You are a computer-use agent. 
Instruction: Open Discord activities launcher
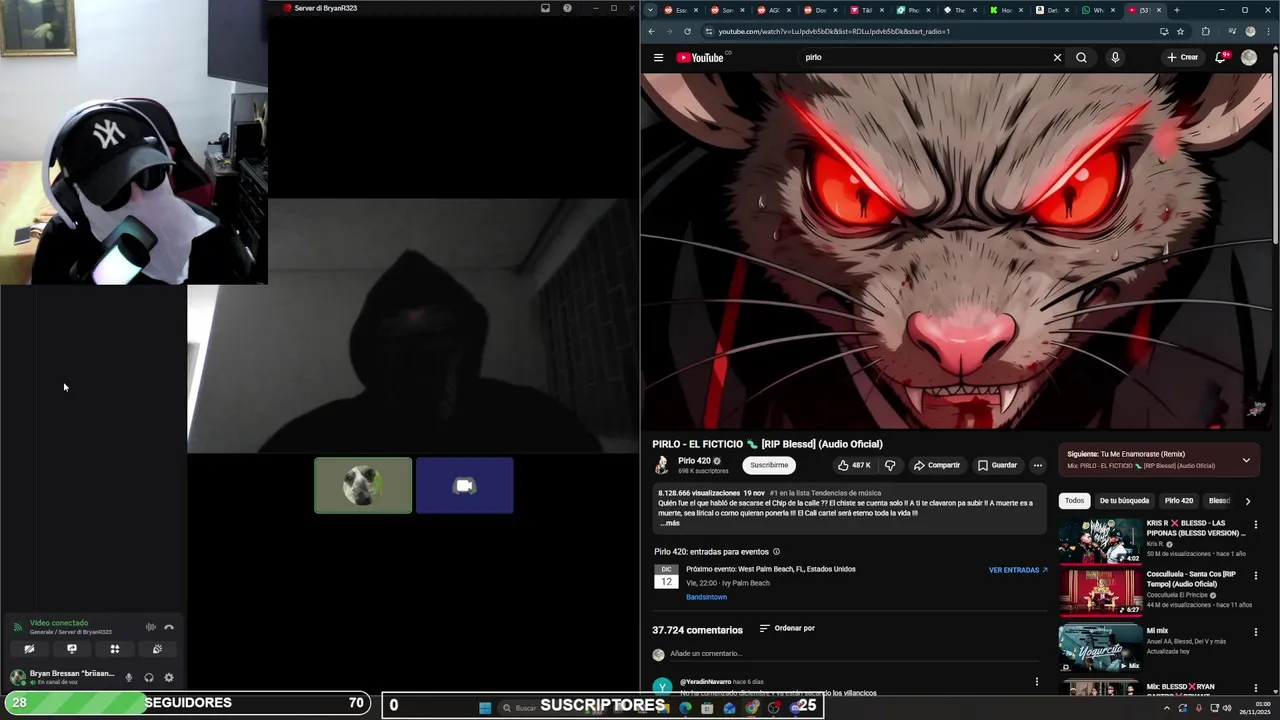click(115, 649)
